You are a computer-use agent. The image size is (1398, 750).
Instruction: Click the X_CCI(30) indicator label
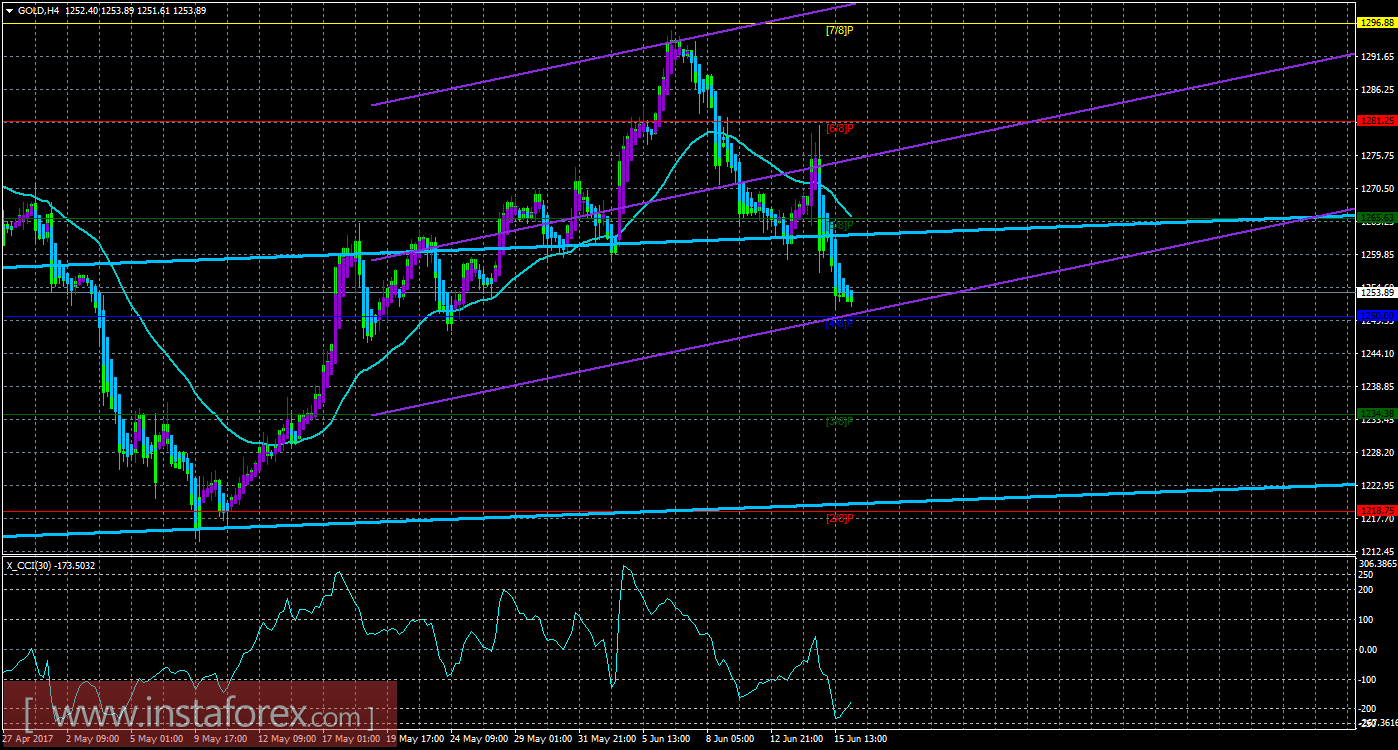[x=50, y=566]
